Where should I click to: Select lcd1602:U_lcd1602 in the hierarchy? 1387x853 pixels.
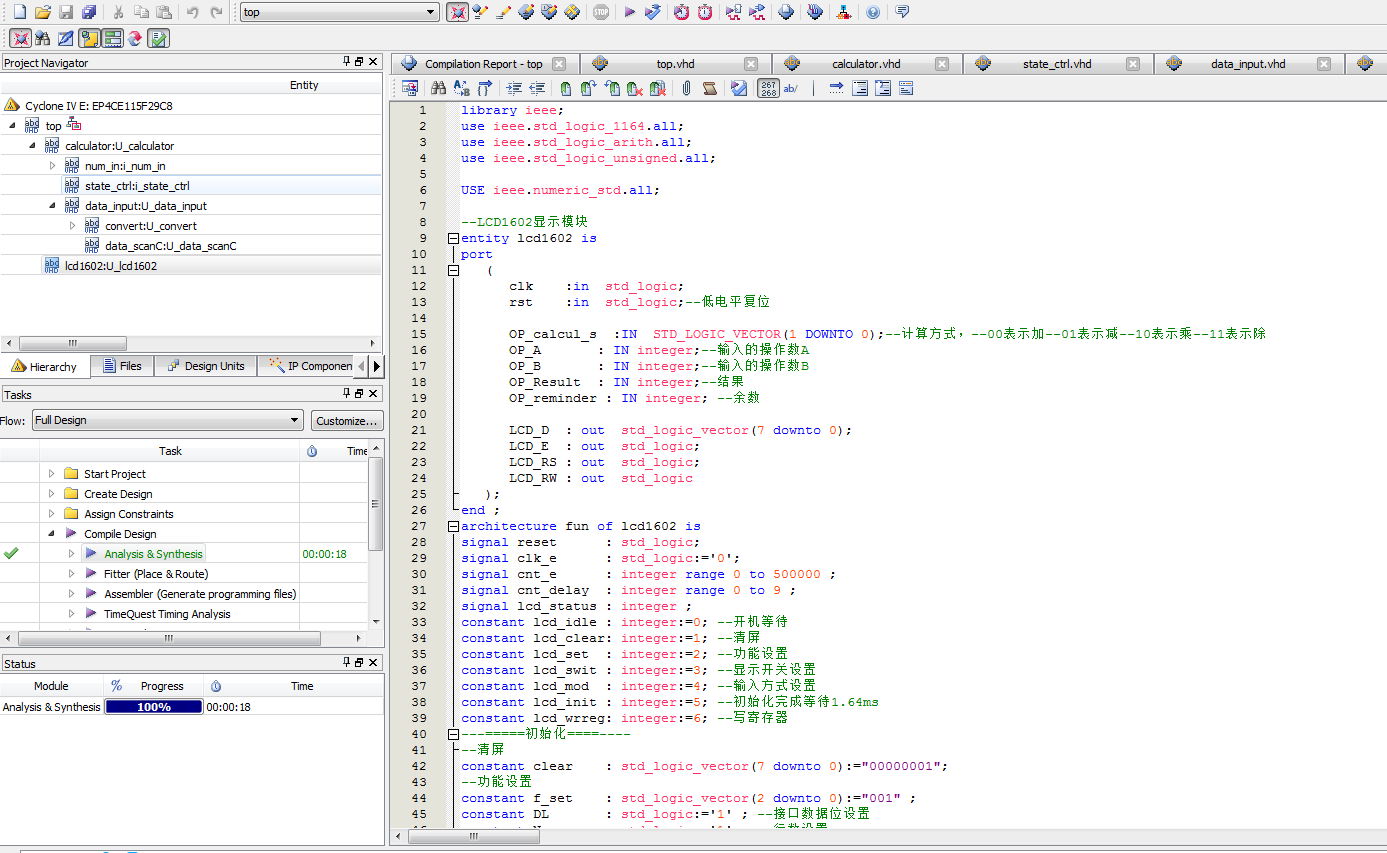110,266
